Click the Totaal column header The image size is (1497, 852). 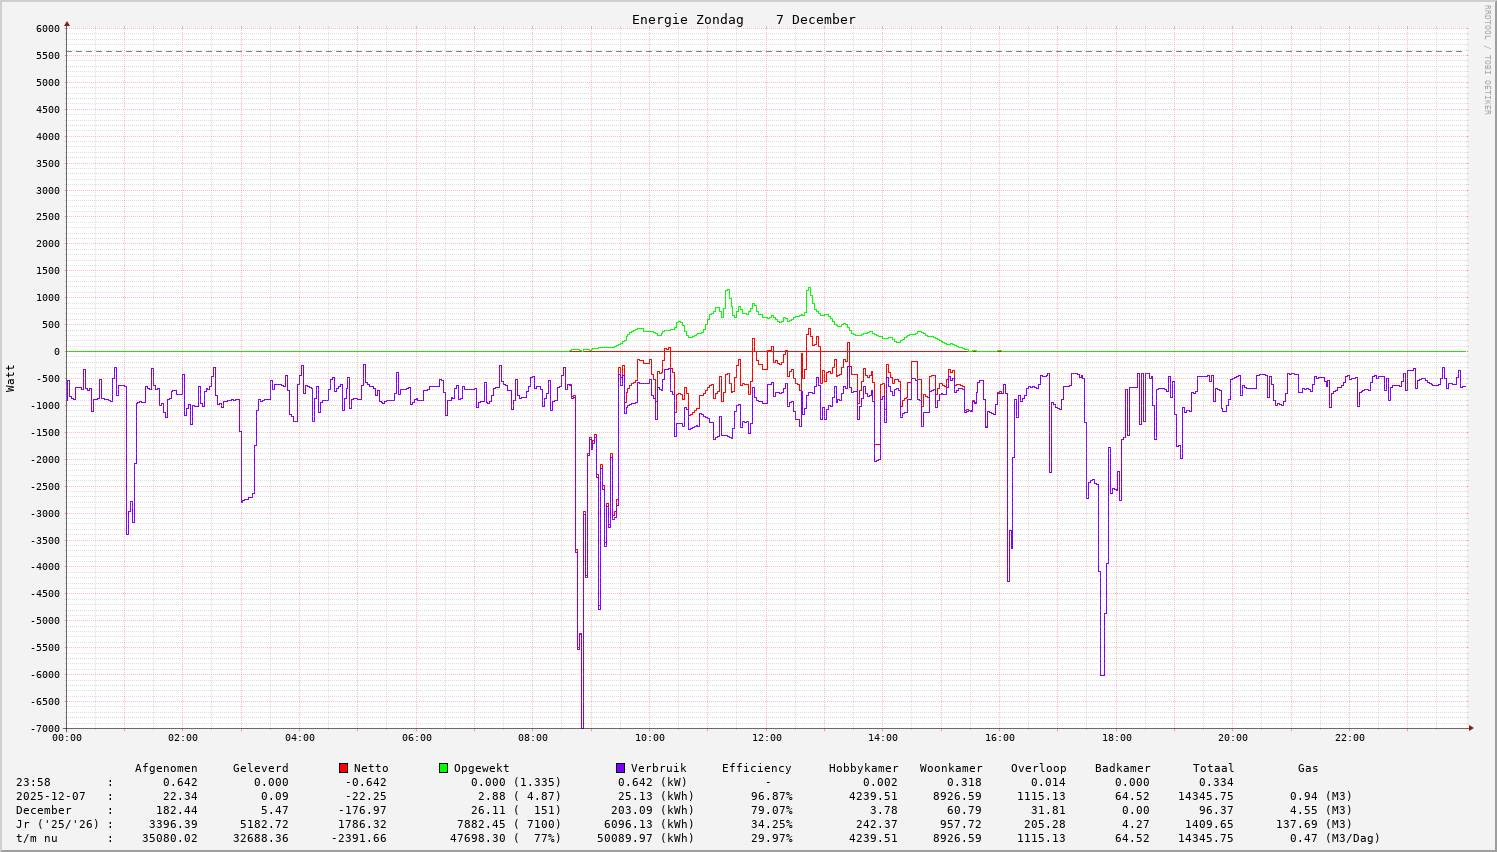pyautogui.click(x=1213, y=768)
